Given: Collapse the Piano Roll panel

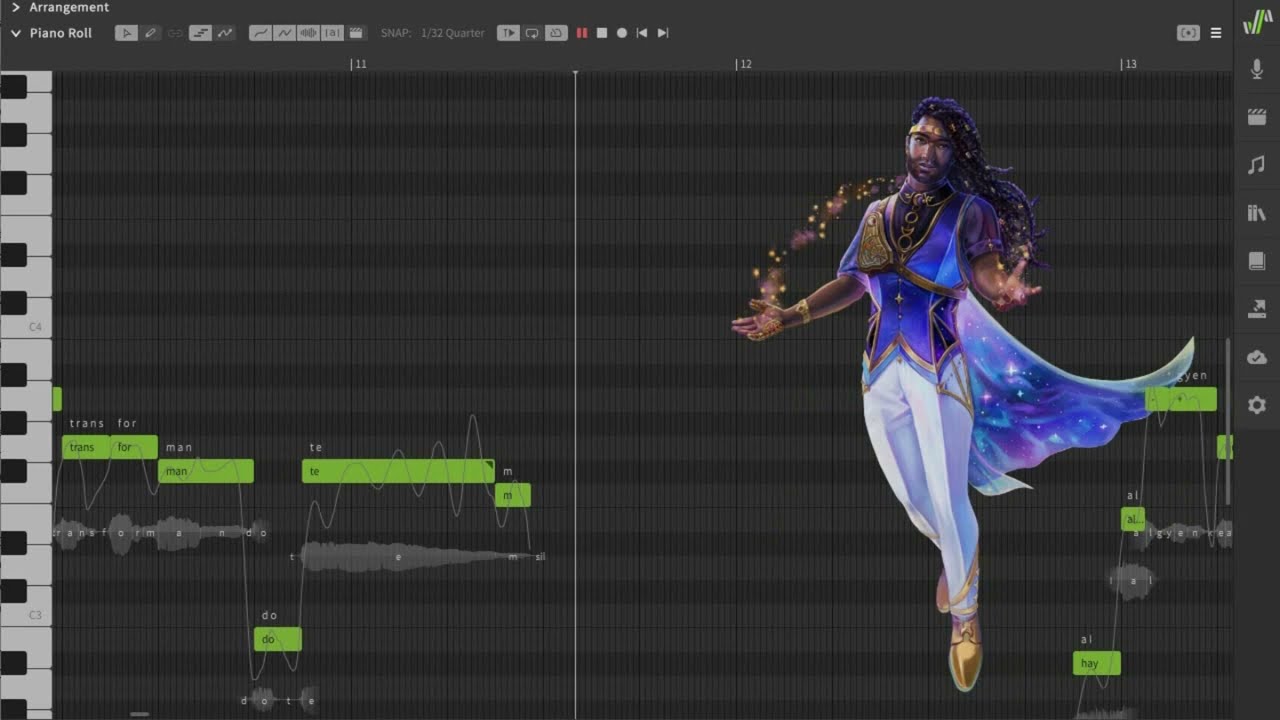Looking at the screenshot, I should 16,33.
